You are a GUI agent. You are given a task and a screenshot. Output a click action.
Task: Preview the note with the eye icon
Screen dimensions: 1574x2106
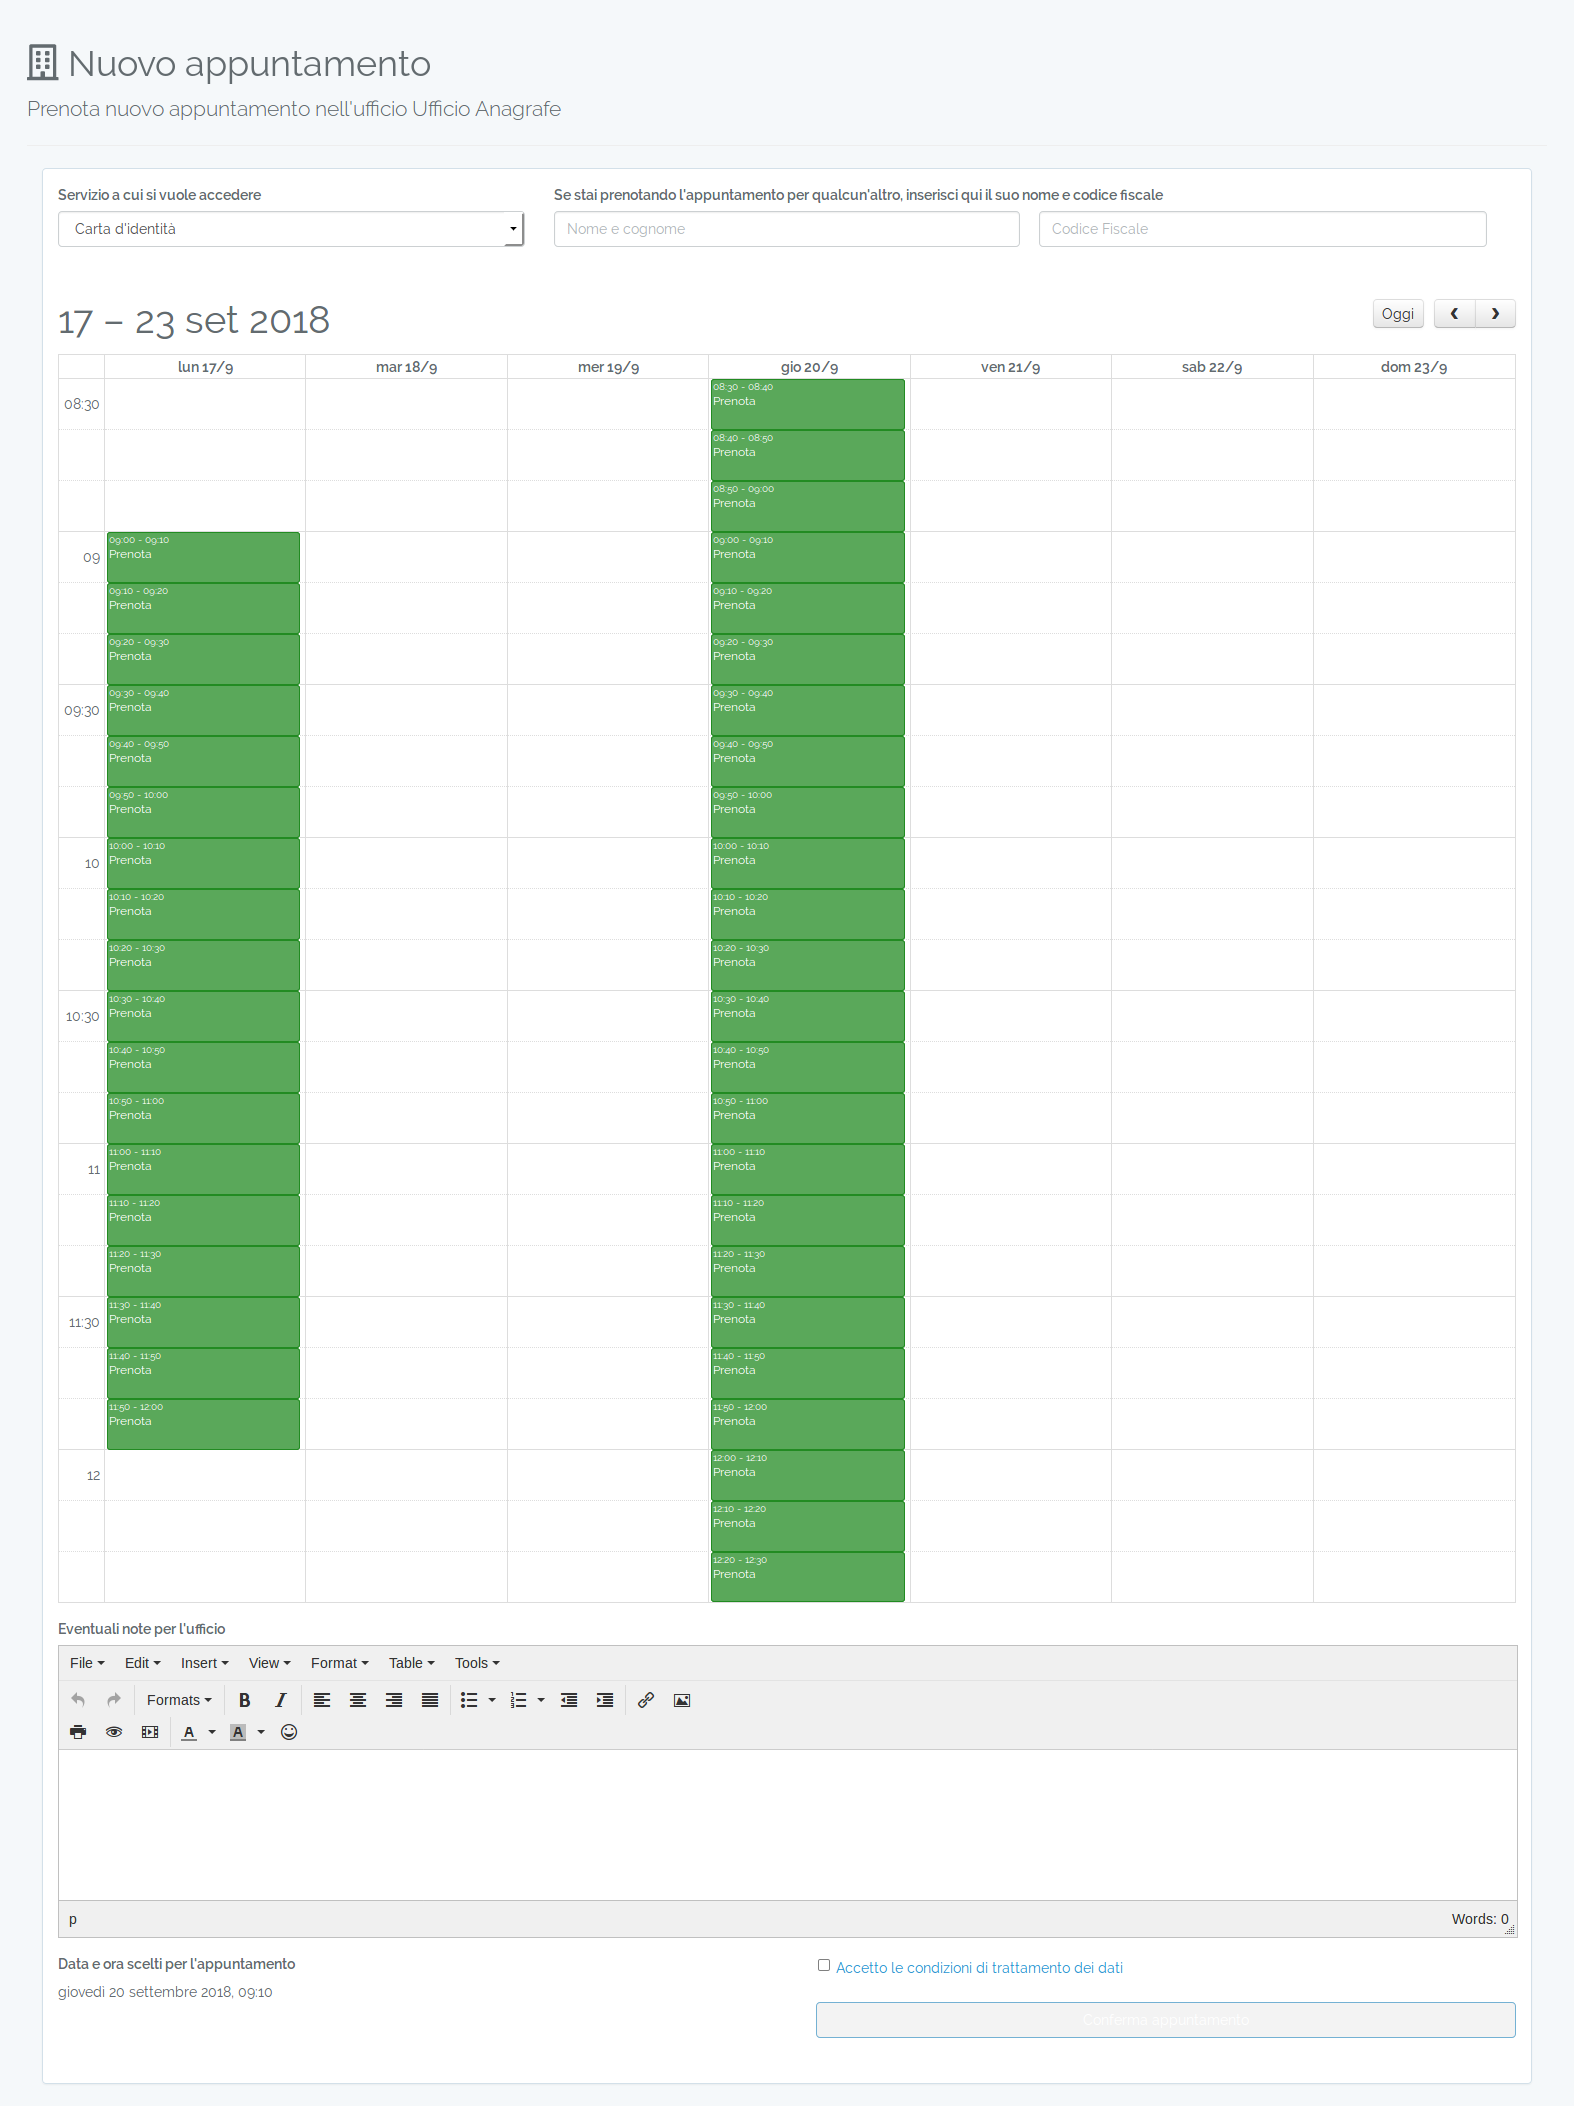click(114, 1732)
